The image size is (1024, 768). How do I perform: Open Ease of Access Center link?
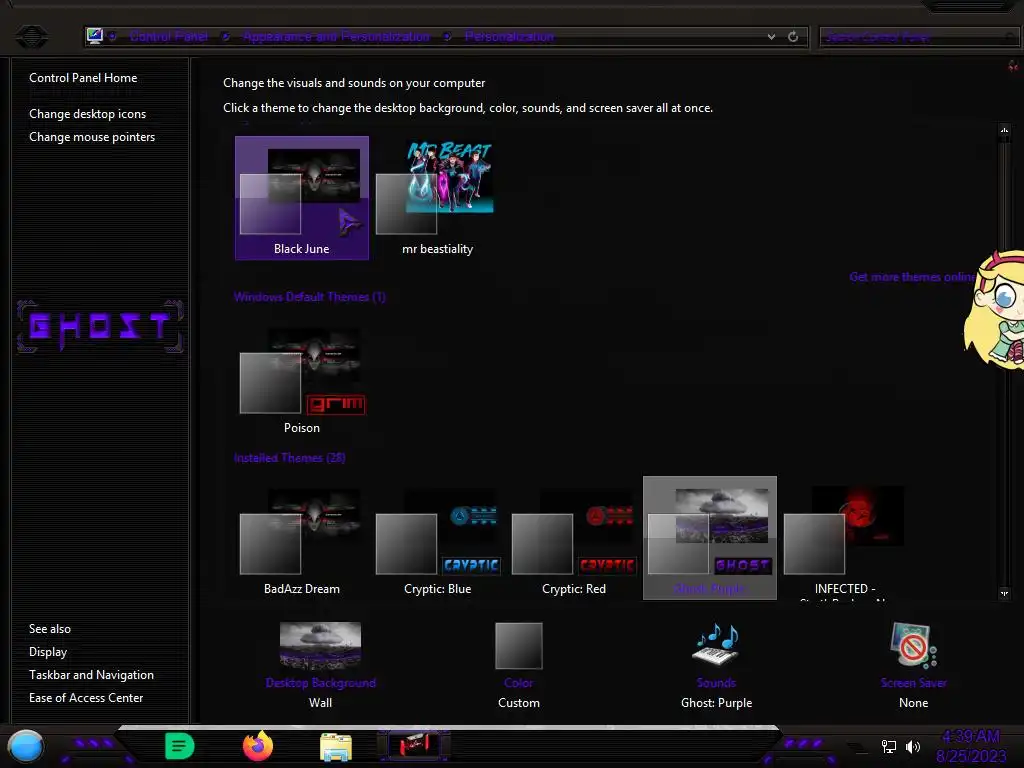point(86,697)
